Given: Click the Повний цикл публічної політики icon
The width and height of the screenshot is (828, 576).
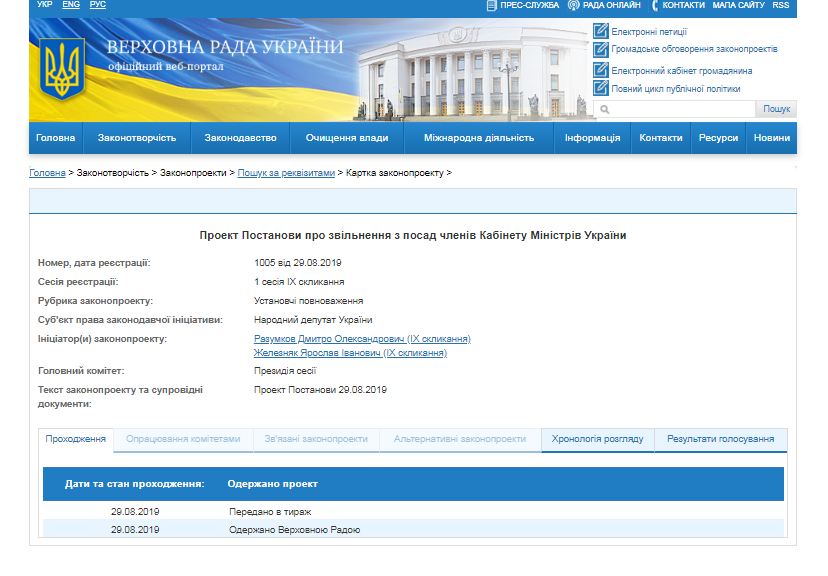Looking at the screenshot, I should pyautogui.click(x=600, y=88).
